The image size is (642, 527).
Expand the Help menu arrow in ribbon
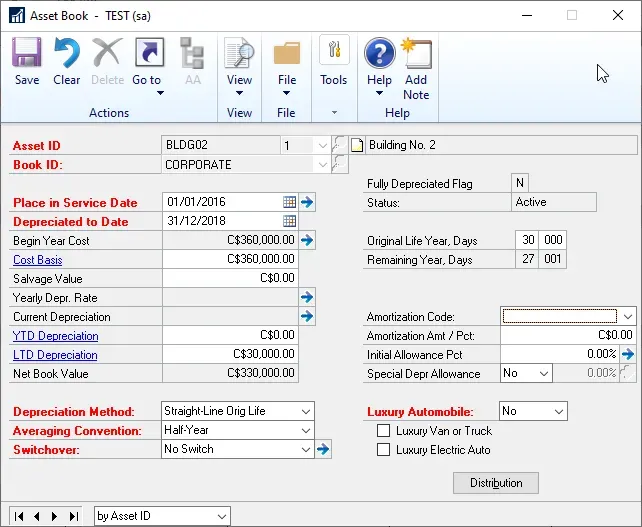(x=380, y=93)
